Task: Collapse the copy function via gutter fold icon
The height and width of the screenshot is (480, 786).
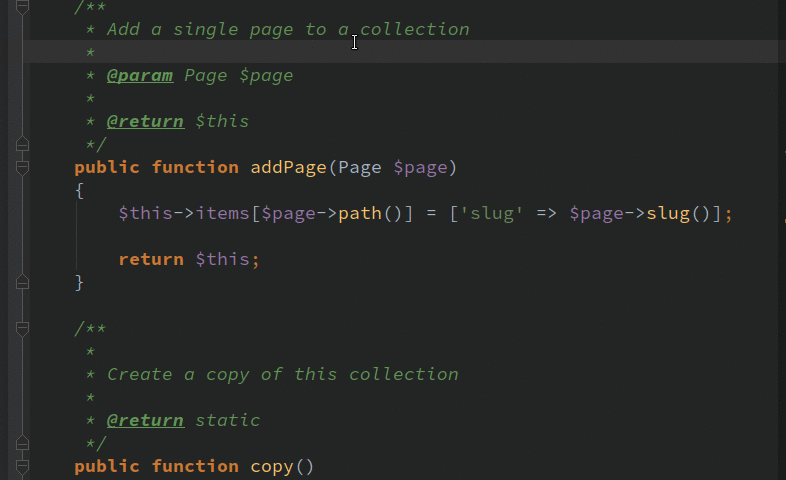Action: click(22, 466)
